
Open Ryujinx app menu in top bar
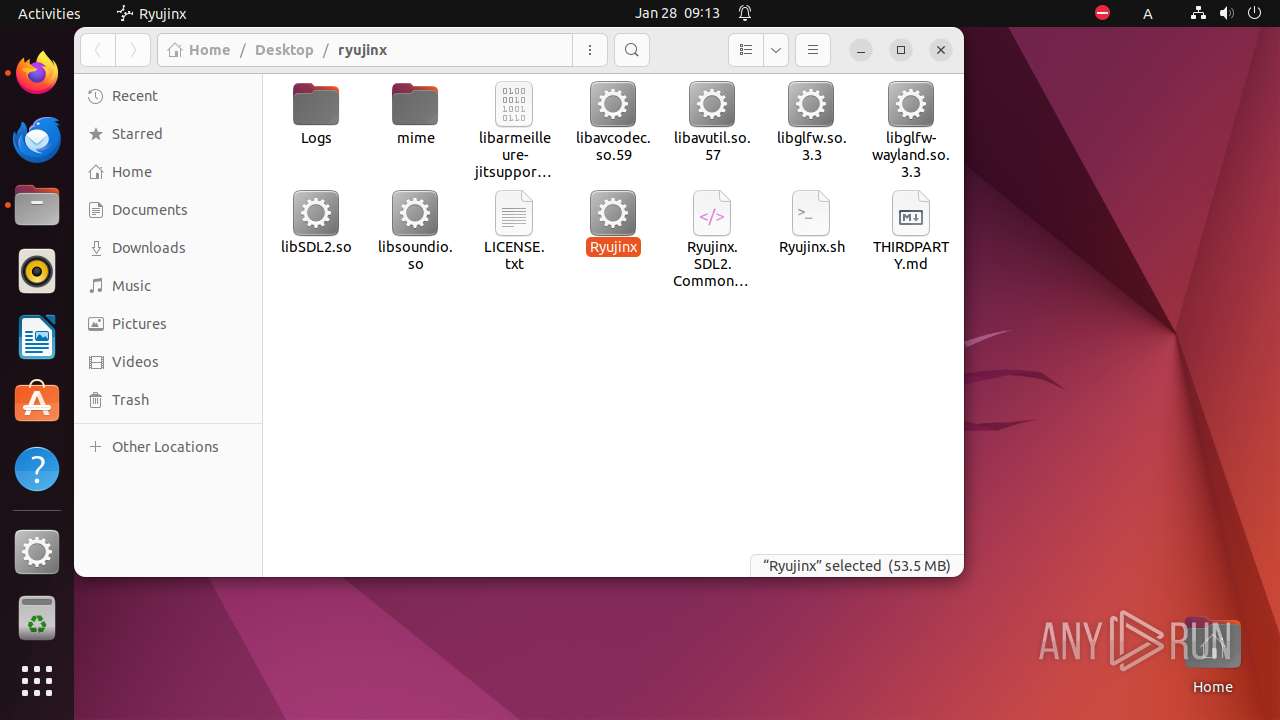click(x=152, y=13)
